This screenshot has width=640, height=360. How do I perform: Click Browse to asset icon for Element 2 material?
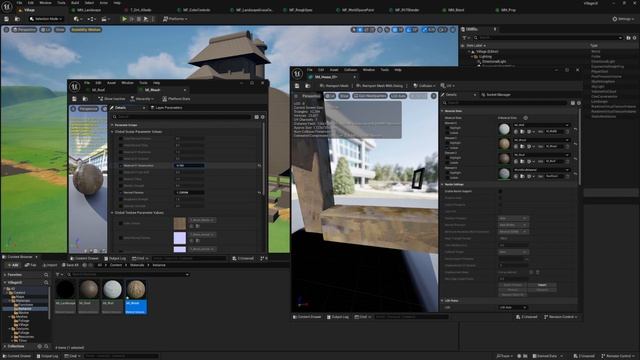[522, 161]
